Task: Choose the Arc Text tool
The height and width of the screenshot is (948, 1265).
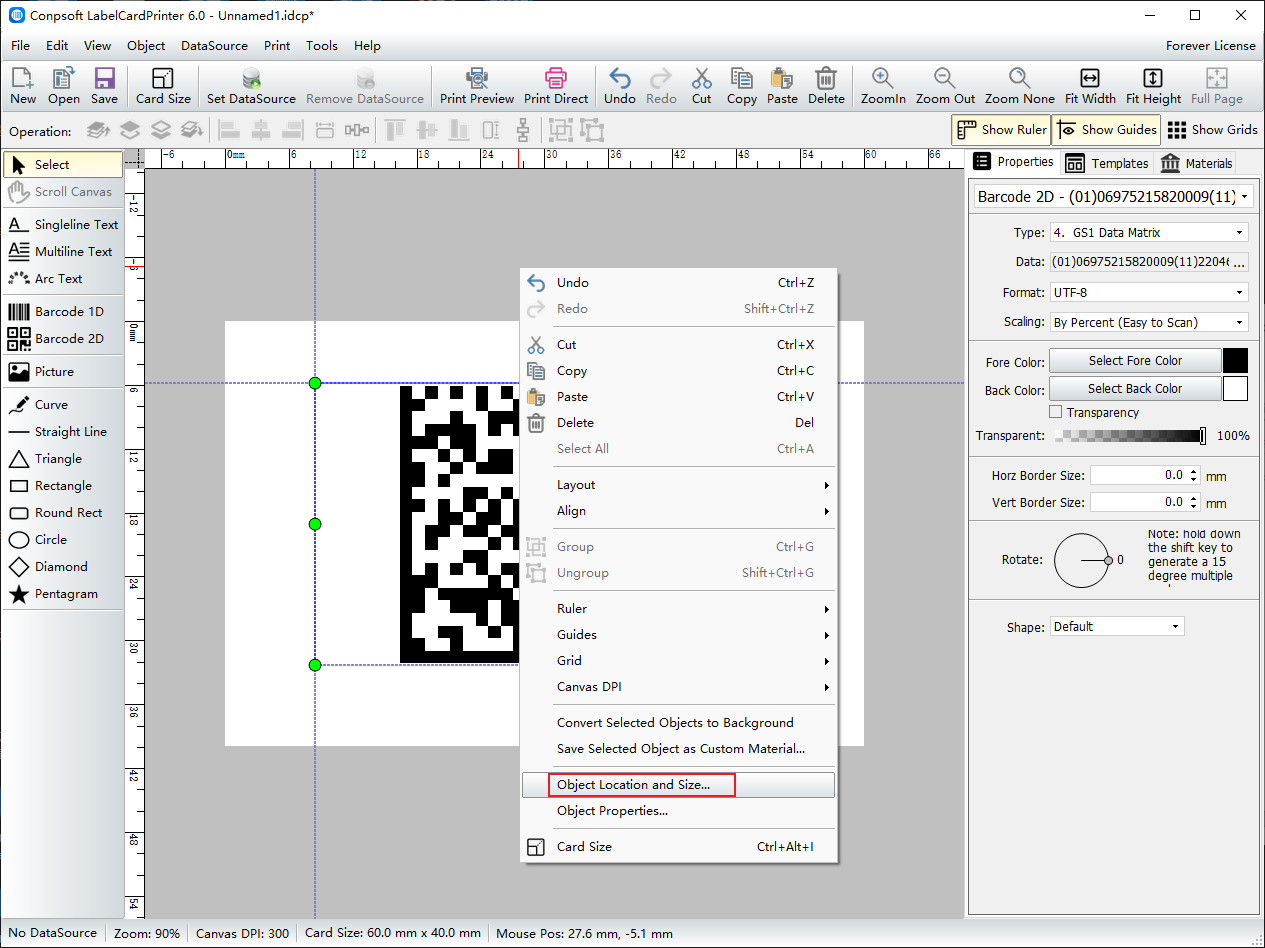Action: coord(62,279)
